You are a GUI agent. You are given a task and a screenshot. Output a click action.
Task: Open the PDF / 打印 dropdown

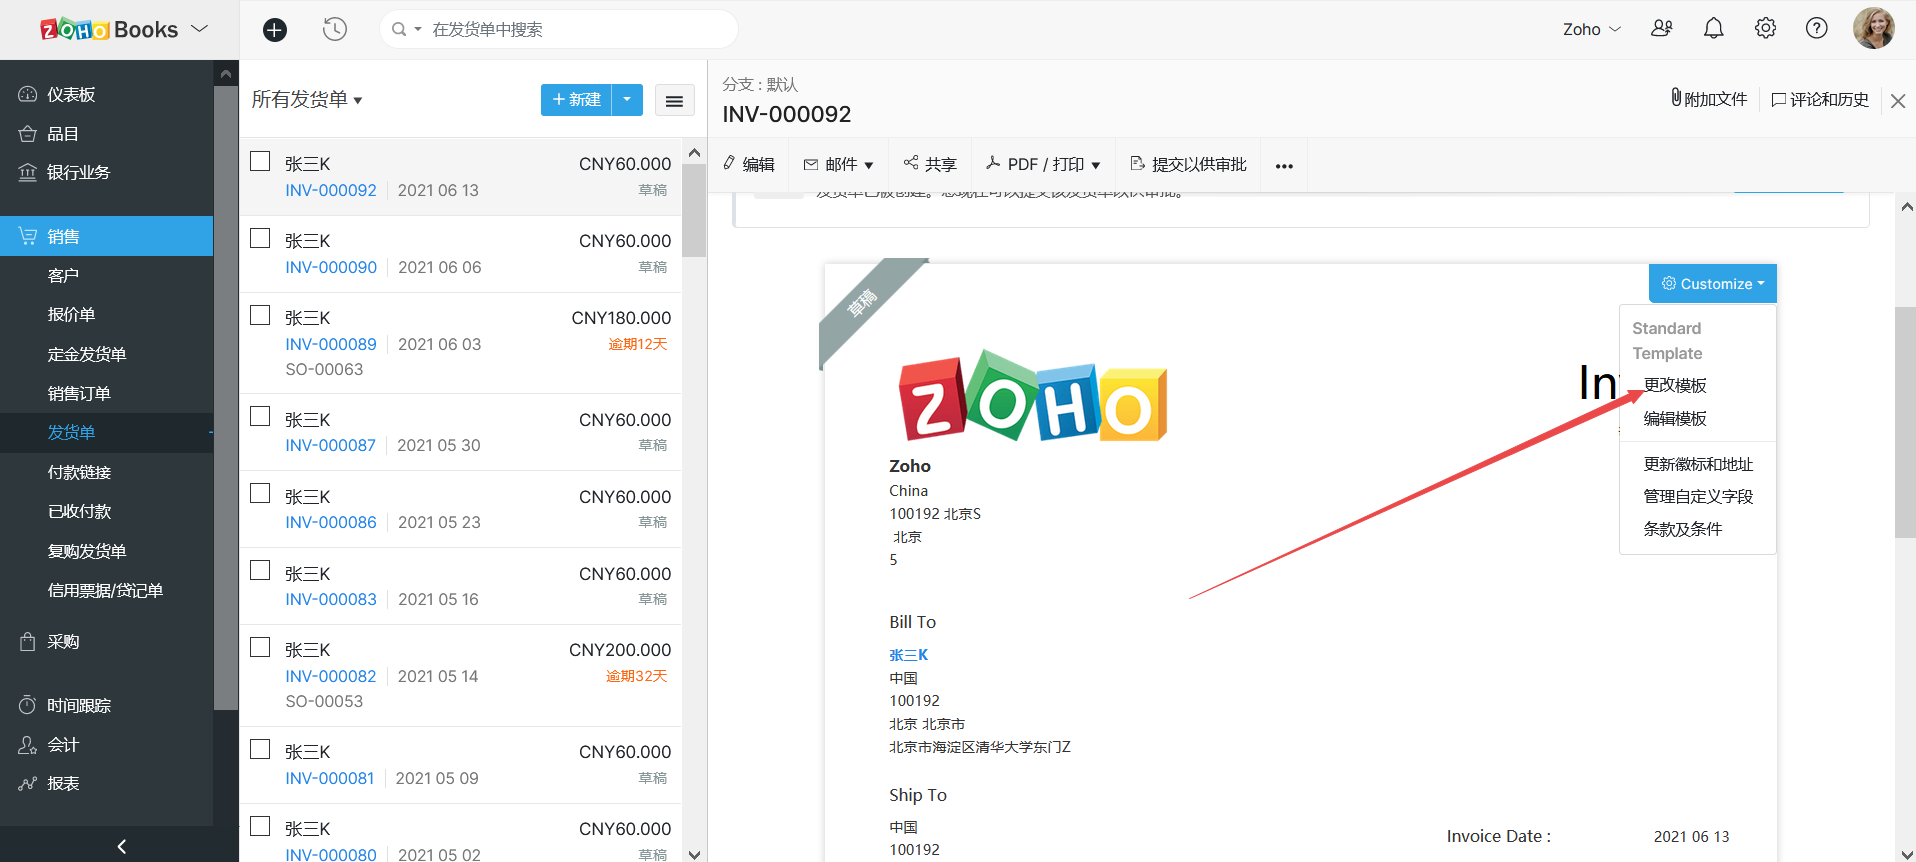click(1043, 165)
